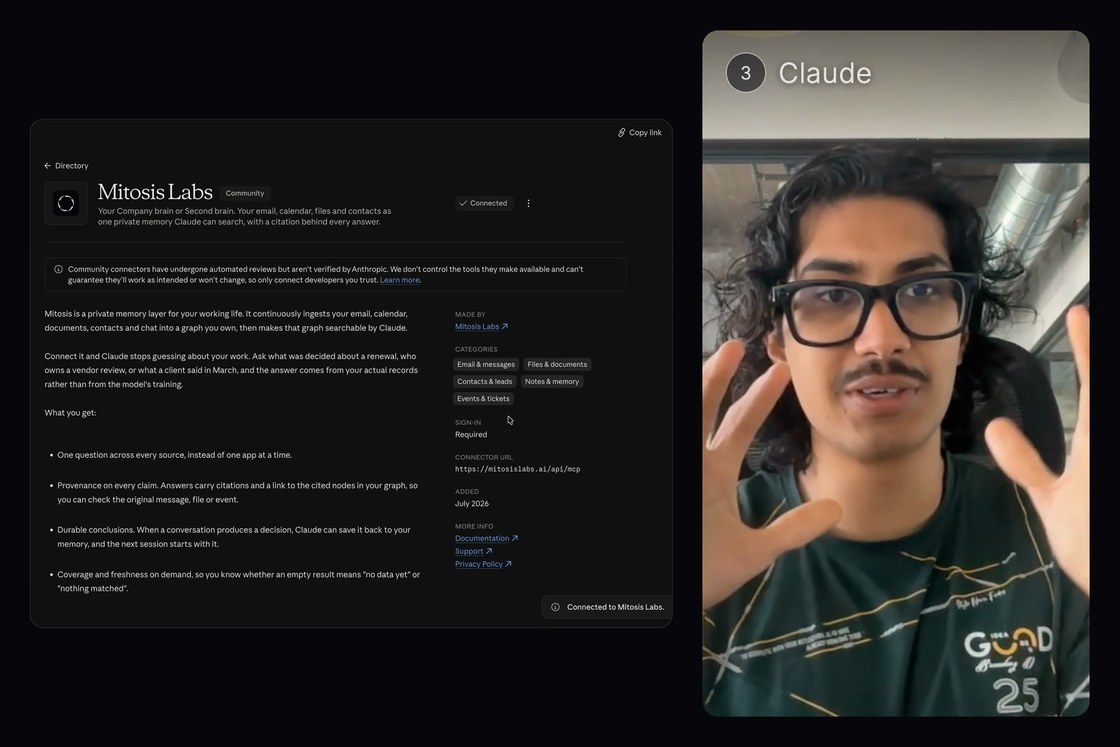Open the three-dot more options menu
The height and width of the screenshot is (747, 1120).
coord(529,204)
